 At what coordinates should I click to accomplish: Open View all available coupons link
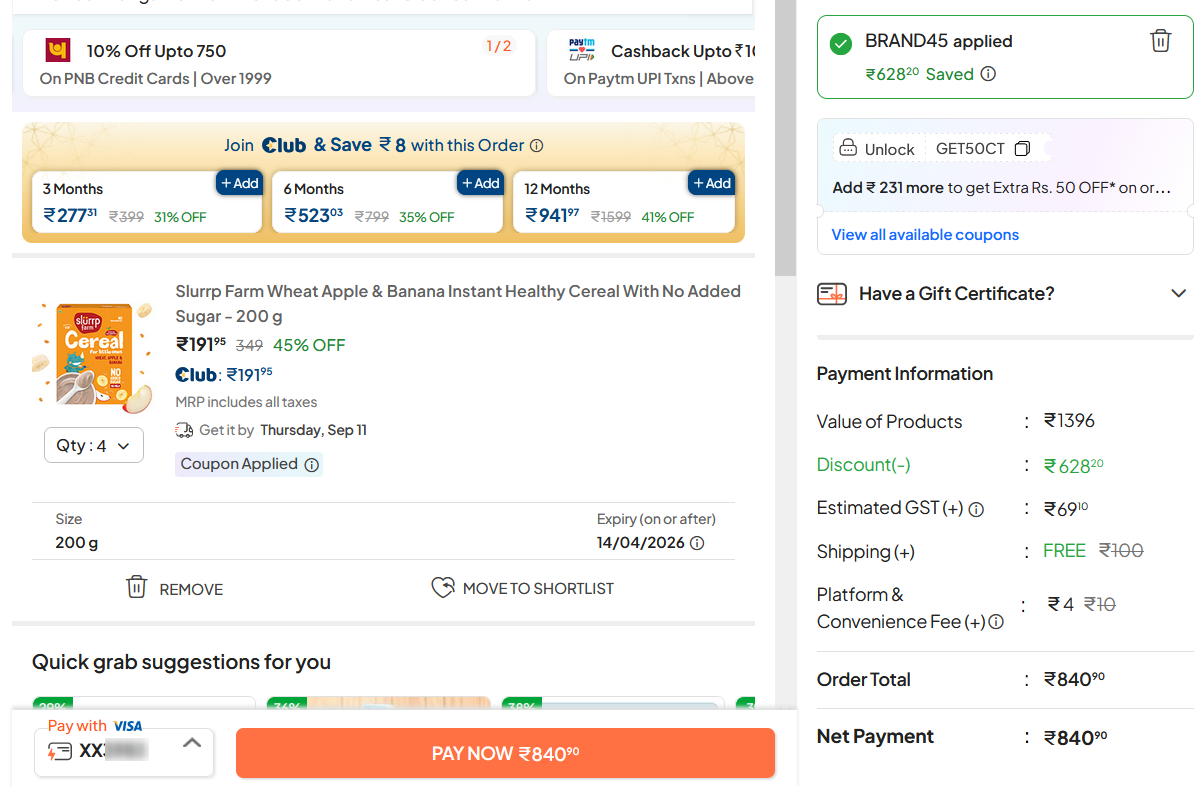pyautogui.click(x=925, y=235)
